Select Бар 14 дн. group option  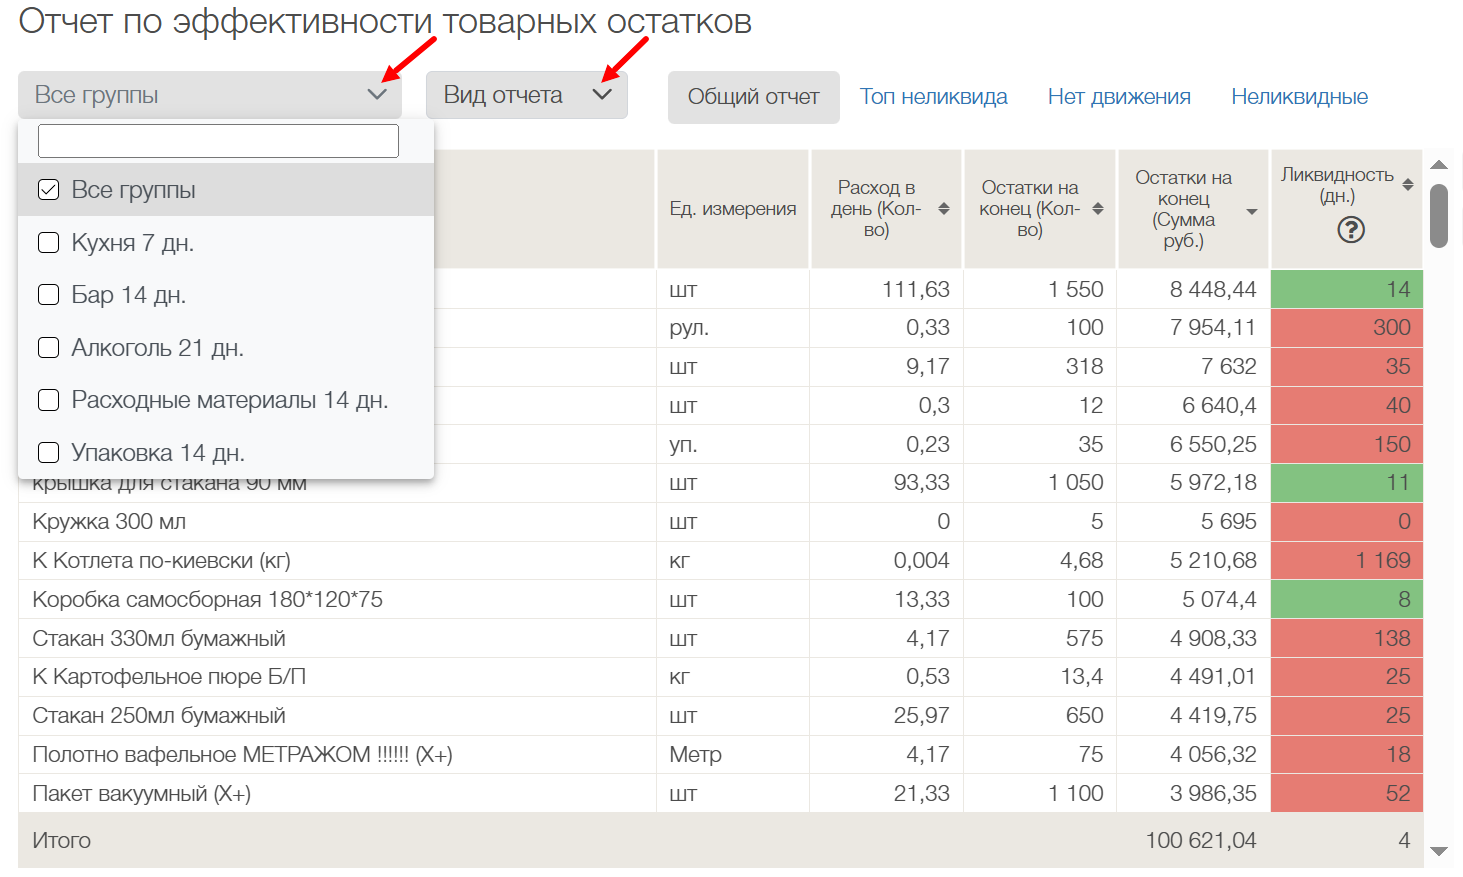(128, 295)
